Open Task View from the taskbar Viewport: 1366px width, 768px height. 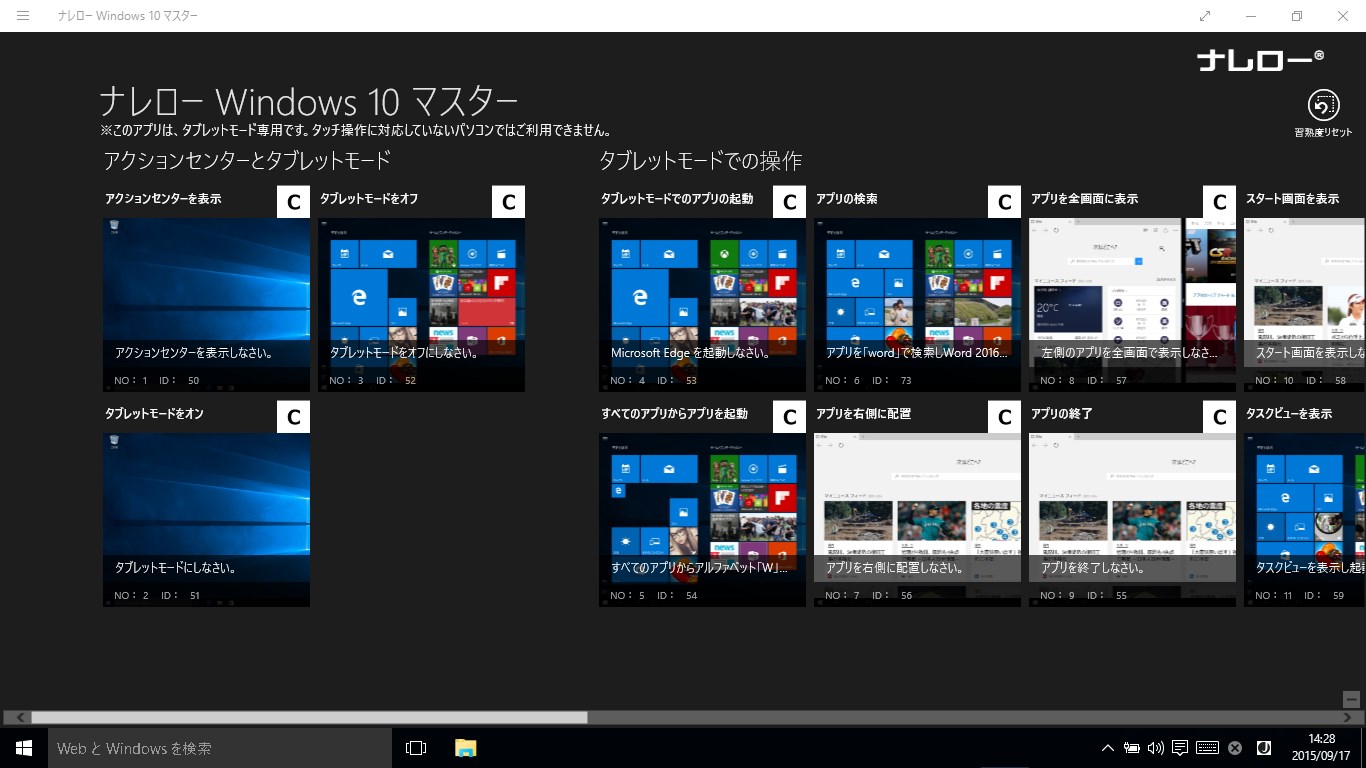415,747
